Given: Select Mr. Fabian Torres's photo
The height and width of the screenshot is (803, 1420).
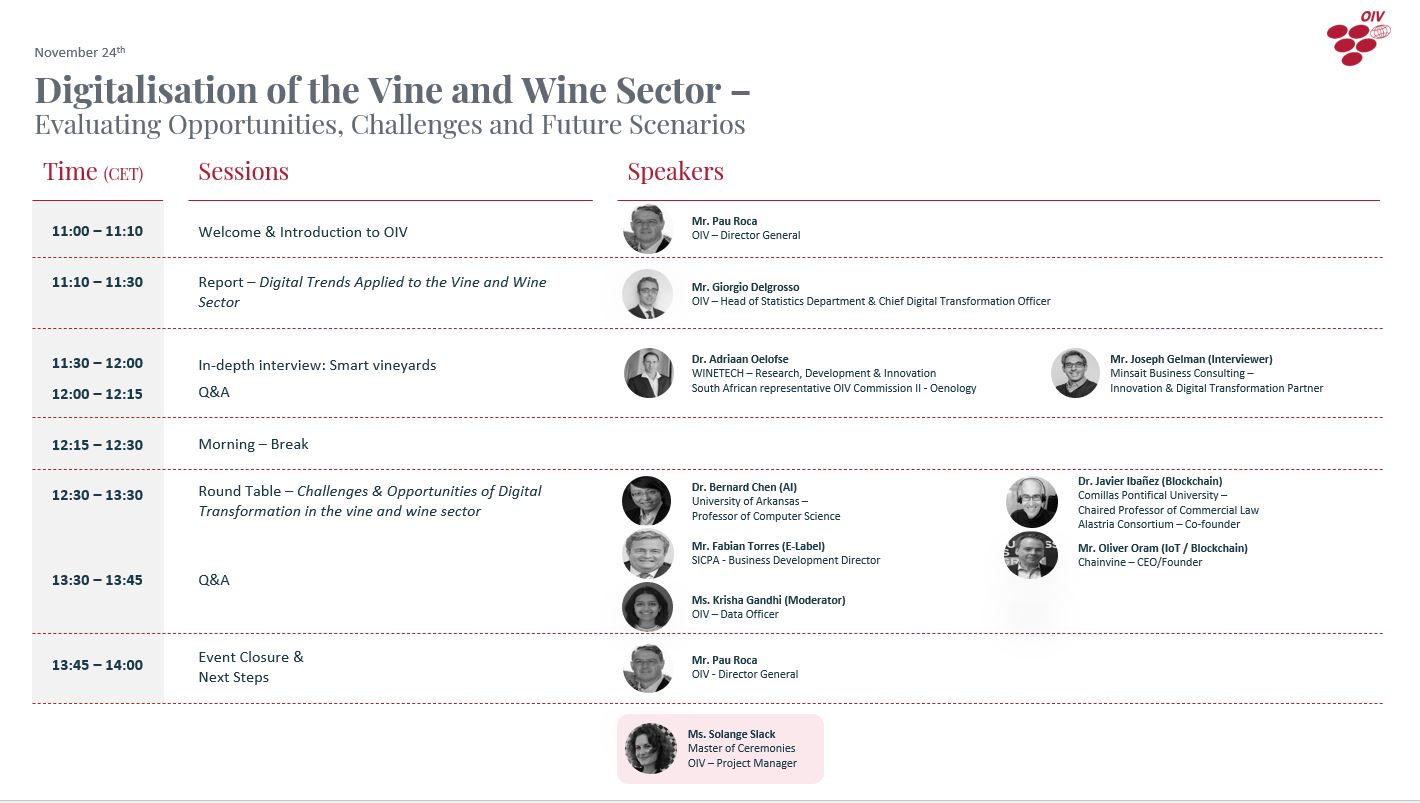Looking at the screenshot, I should pyautogui.click(x=647, y=553).
